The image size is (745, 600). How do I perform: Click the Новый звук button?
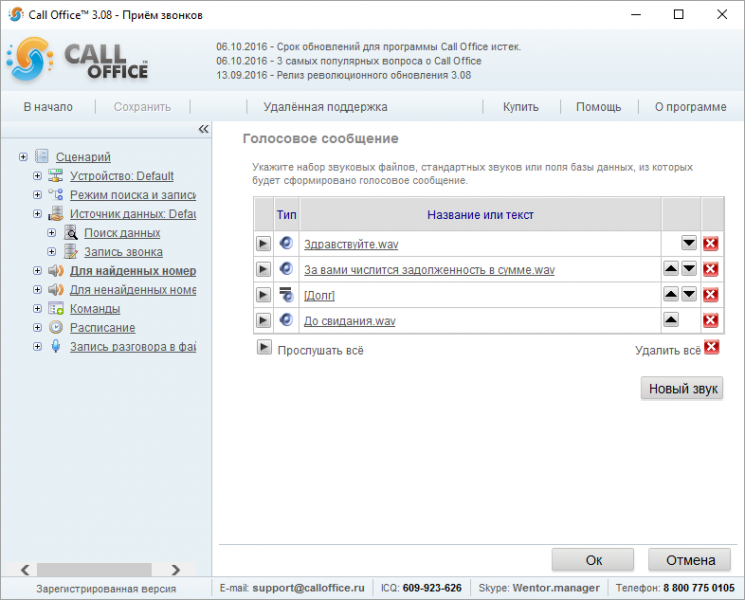682,389
